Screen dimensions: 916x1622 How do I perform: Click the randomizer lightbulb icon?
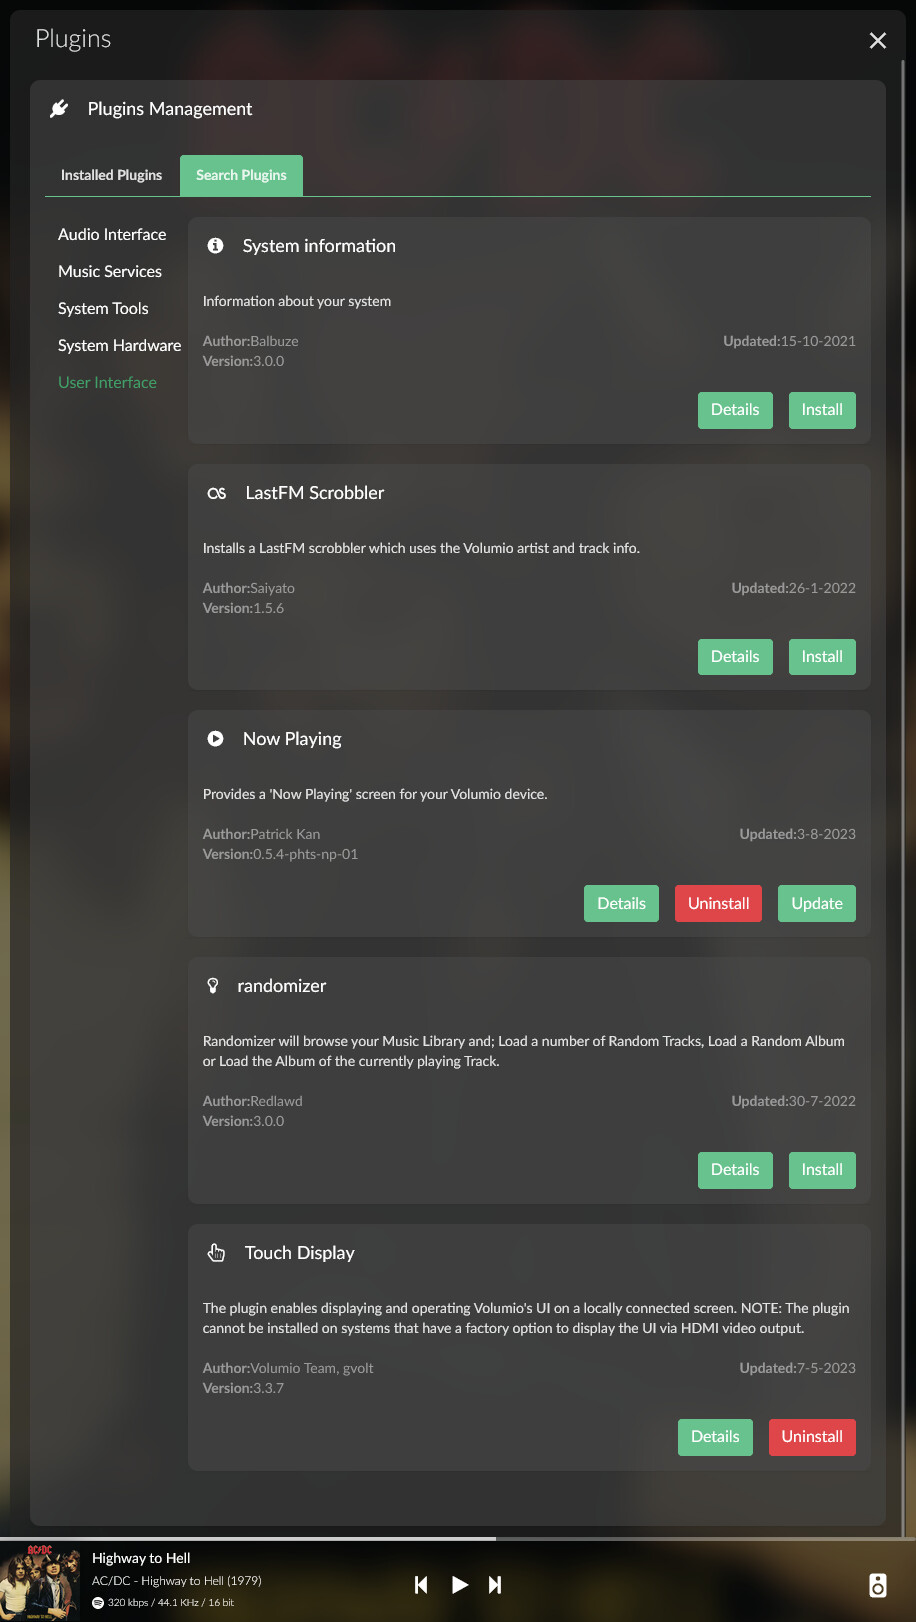[213, 986]
